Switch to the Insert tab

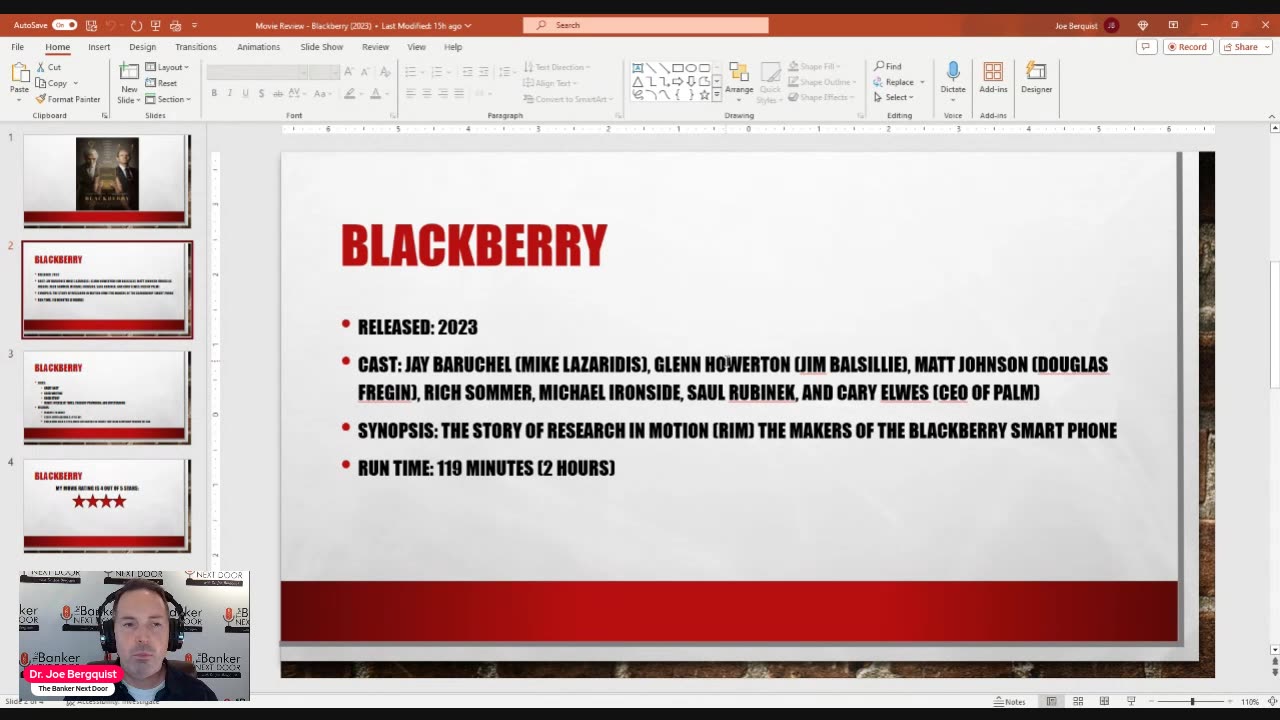[x=99, y=47]
